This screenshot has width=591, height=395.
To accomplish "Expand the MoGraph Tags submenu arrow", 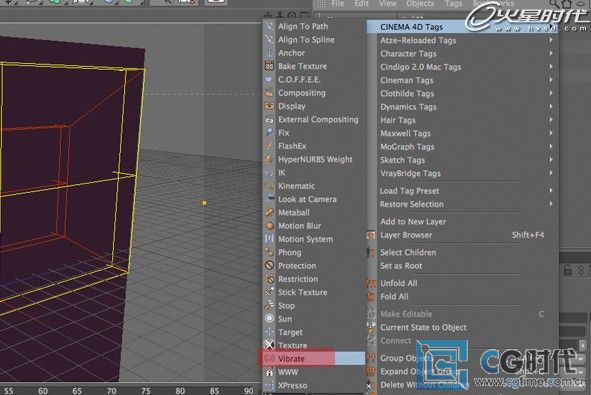I will (551, 146).
